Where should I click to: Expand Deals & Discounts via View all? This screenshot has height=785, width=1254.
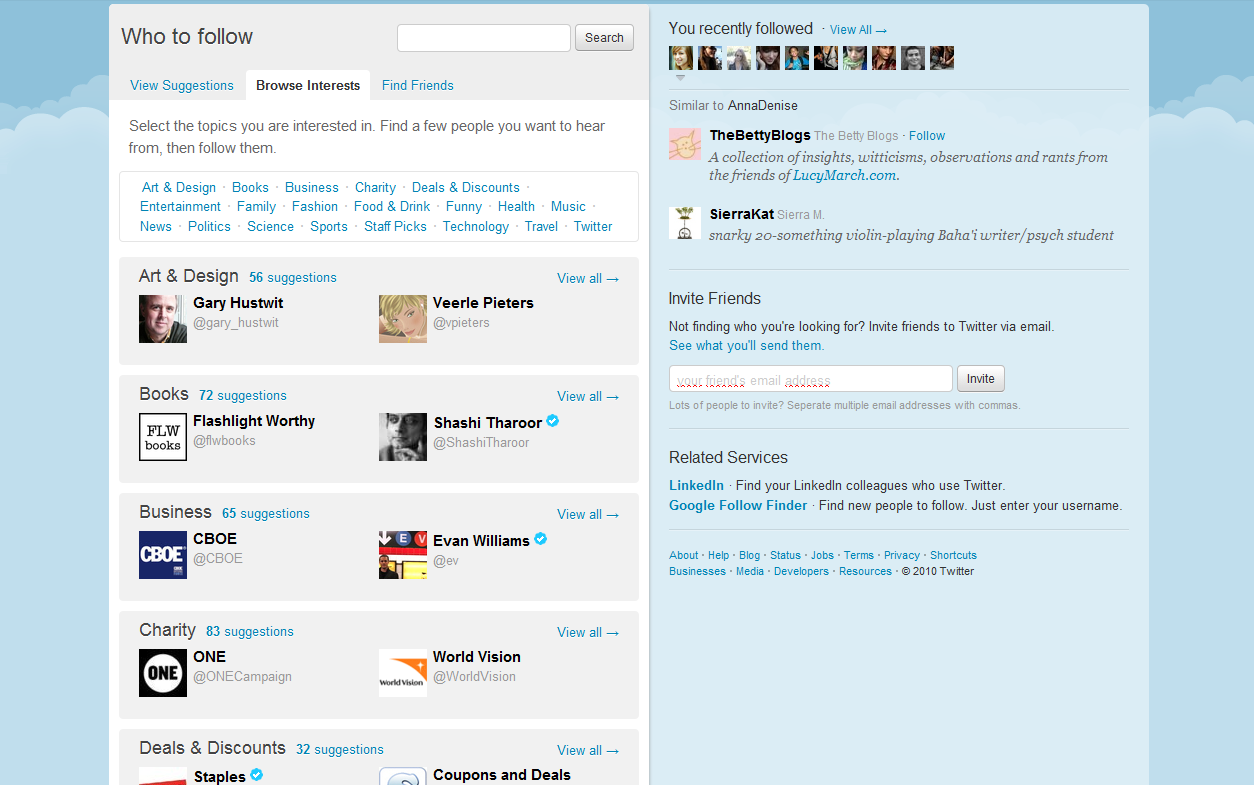coord(588,750)
